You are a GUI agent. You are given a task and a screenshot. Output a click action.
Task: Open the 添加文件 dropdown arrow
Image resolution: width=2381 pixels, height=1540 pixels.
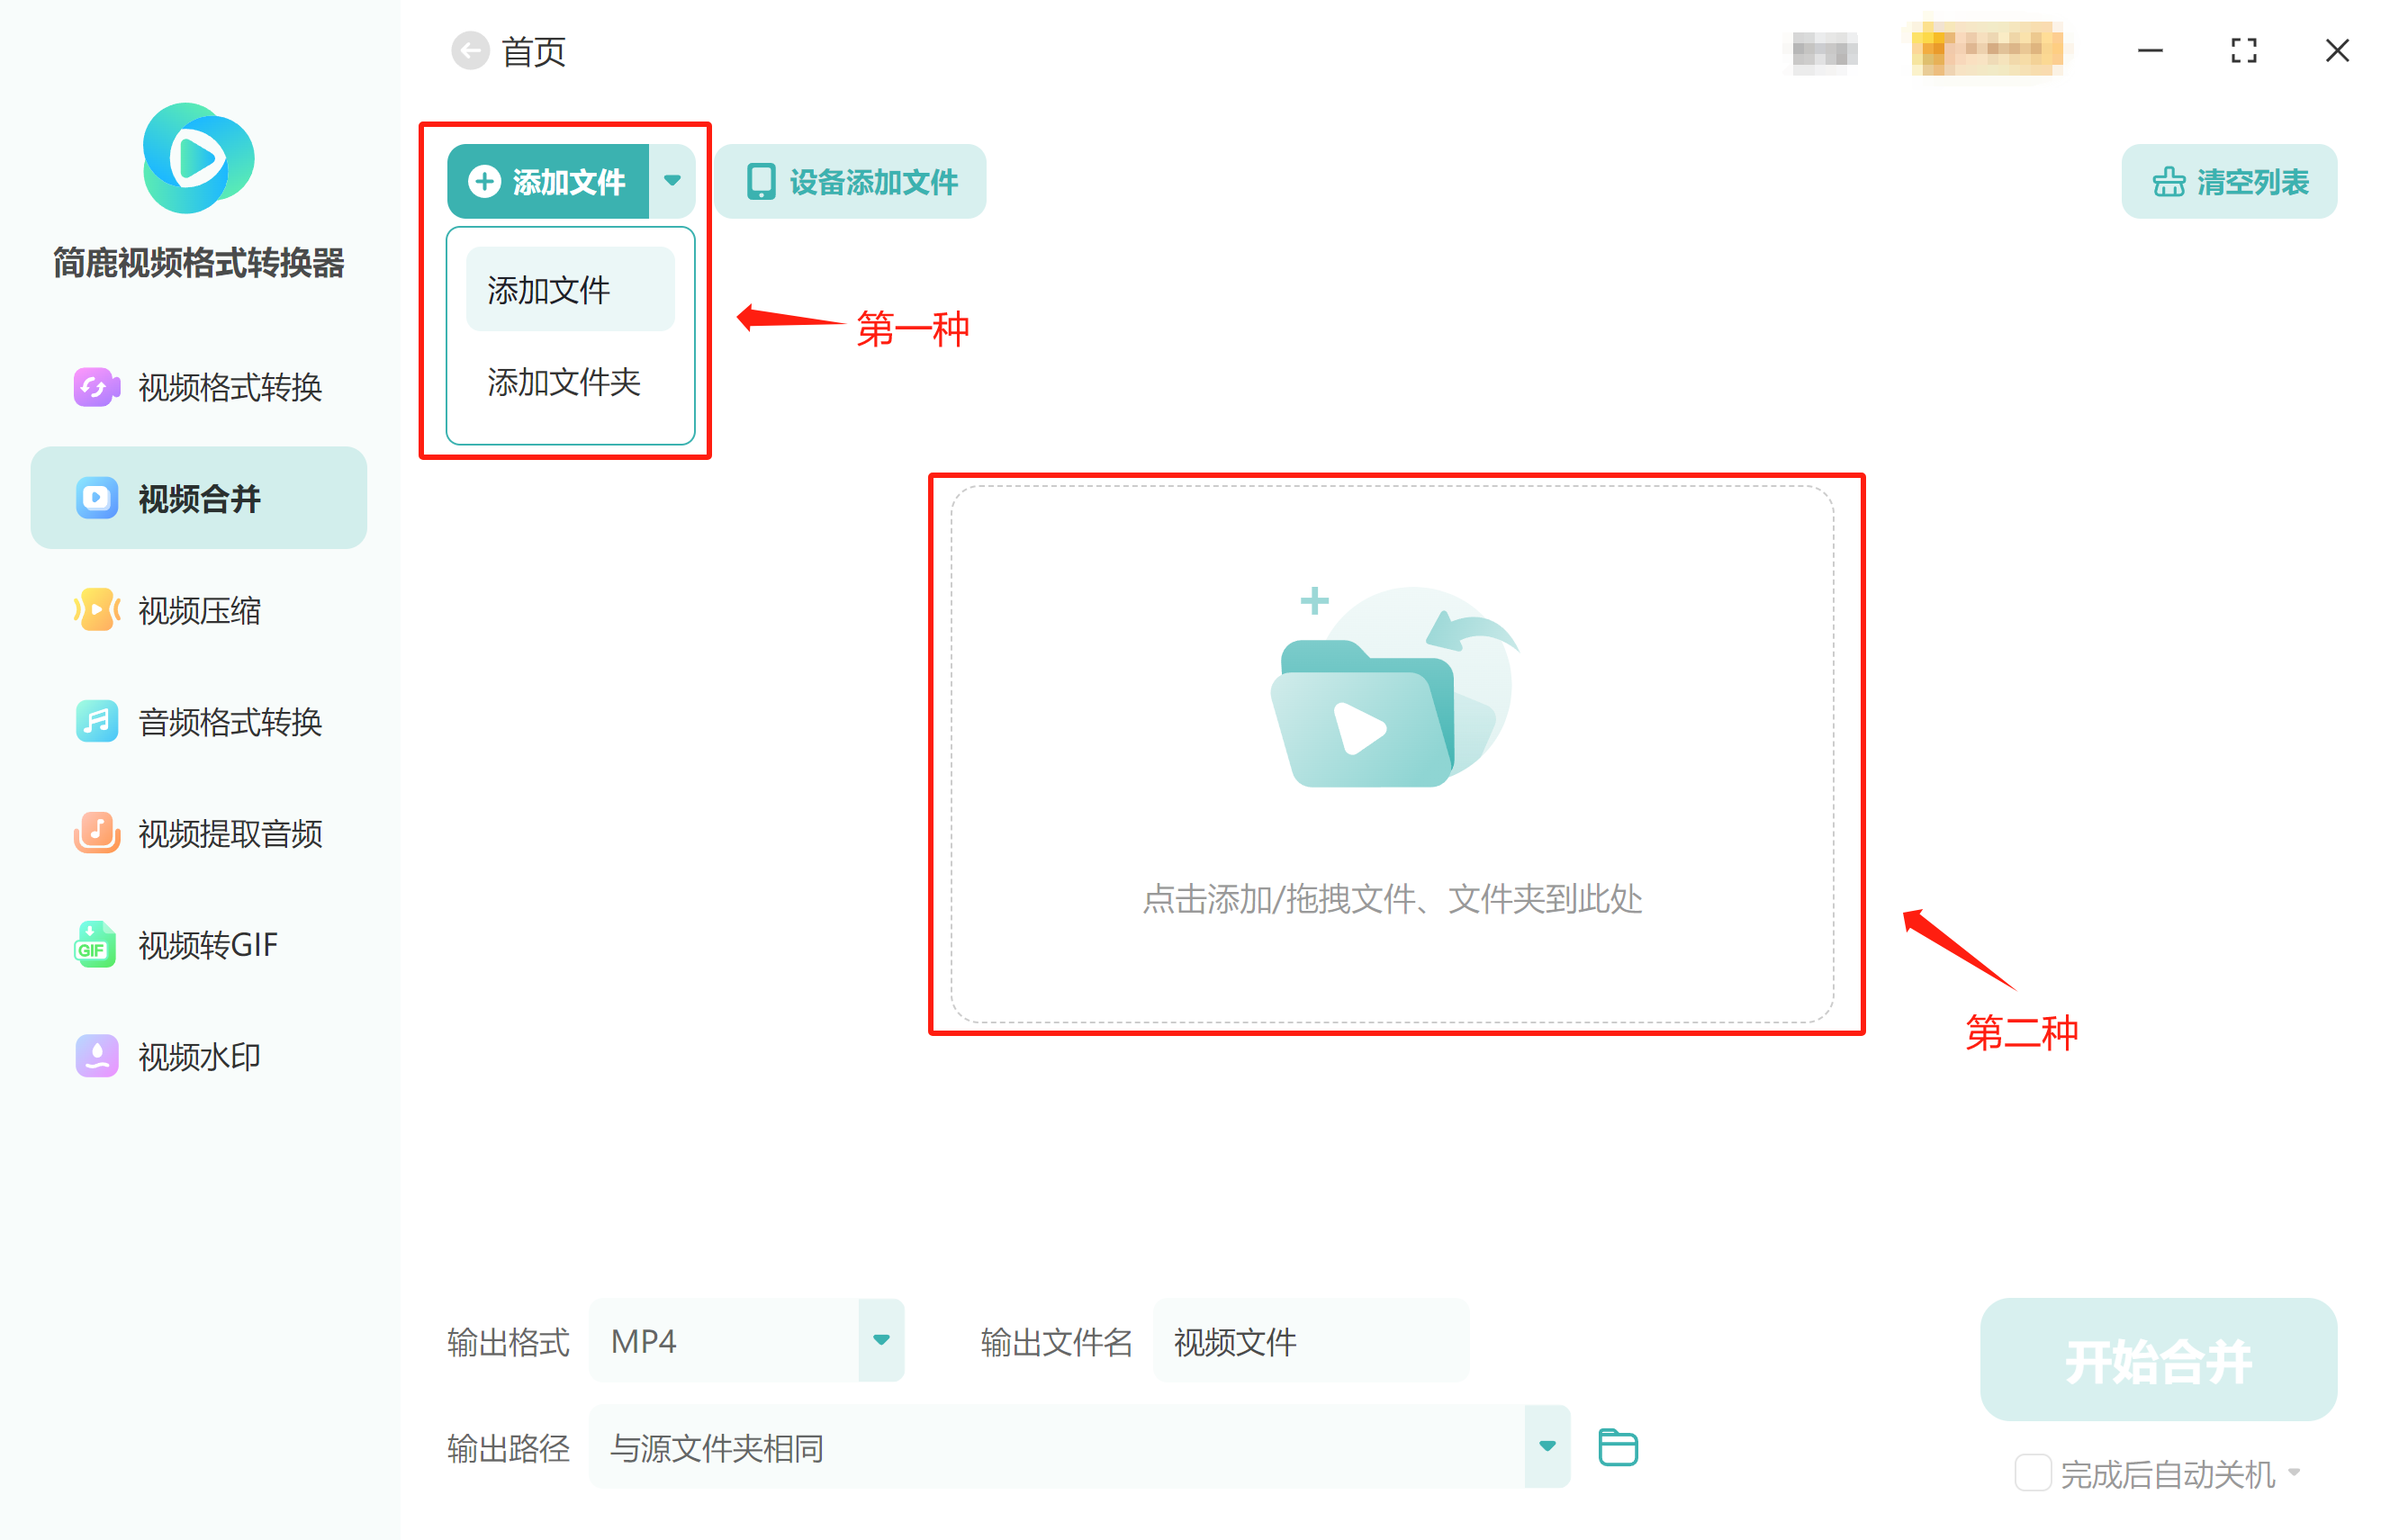pos(673,181)
